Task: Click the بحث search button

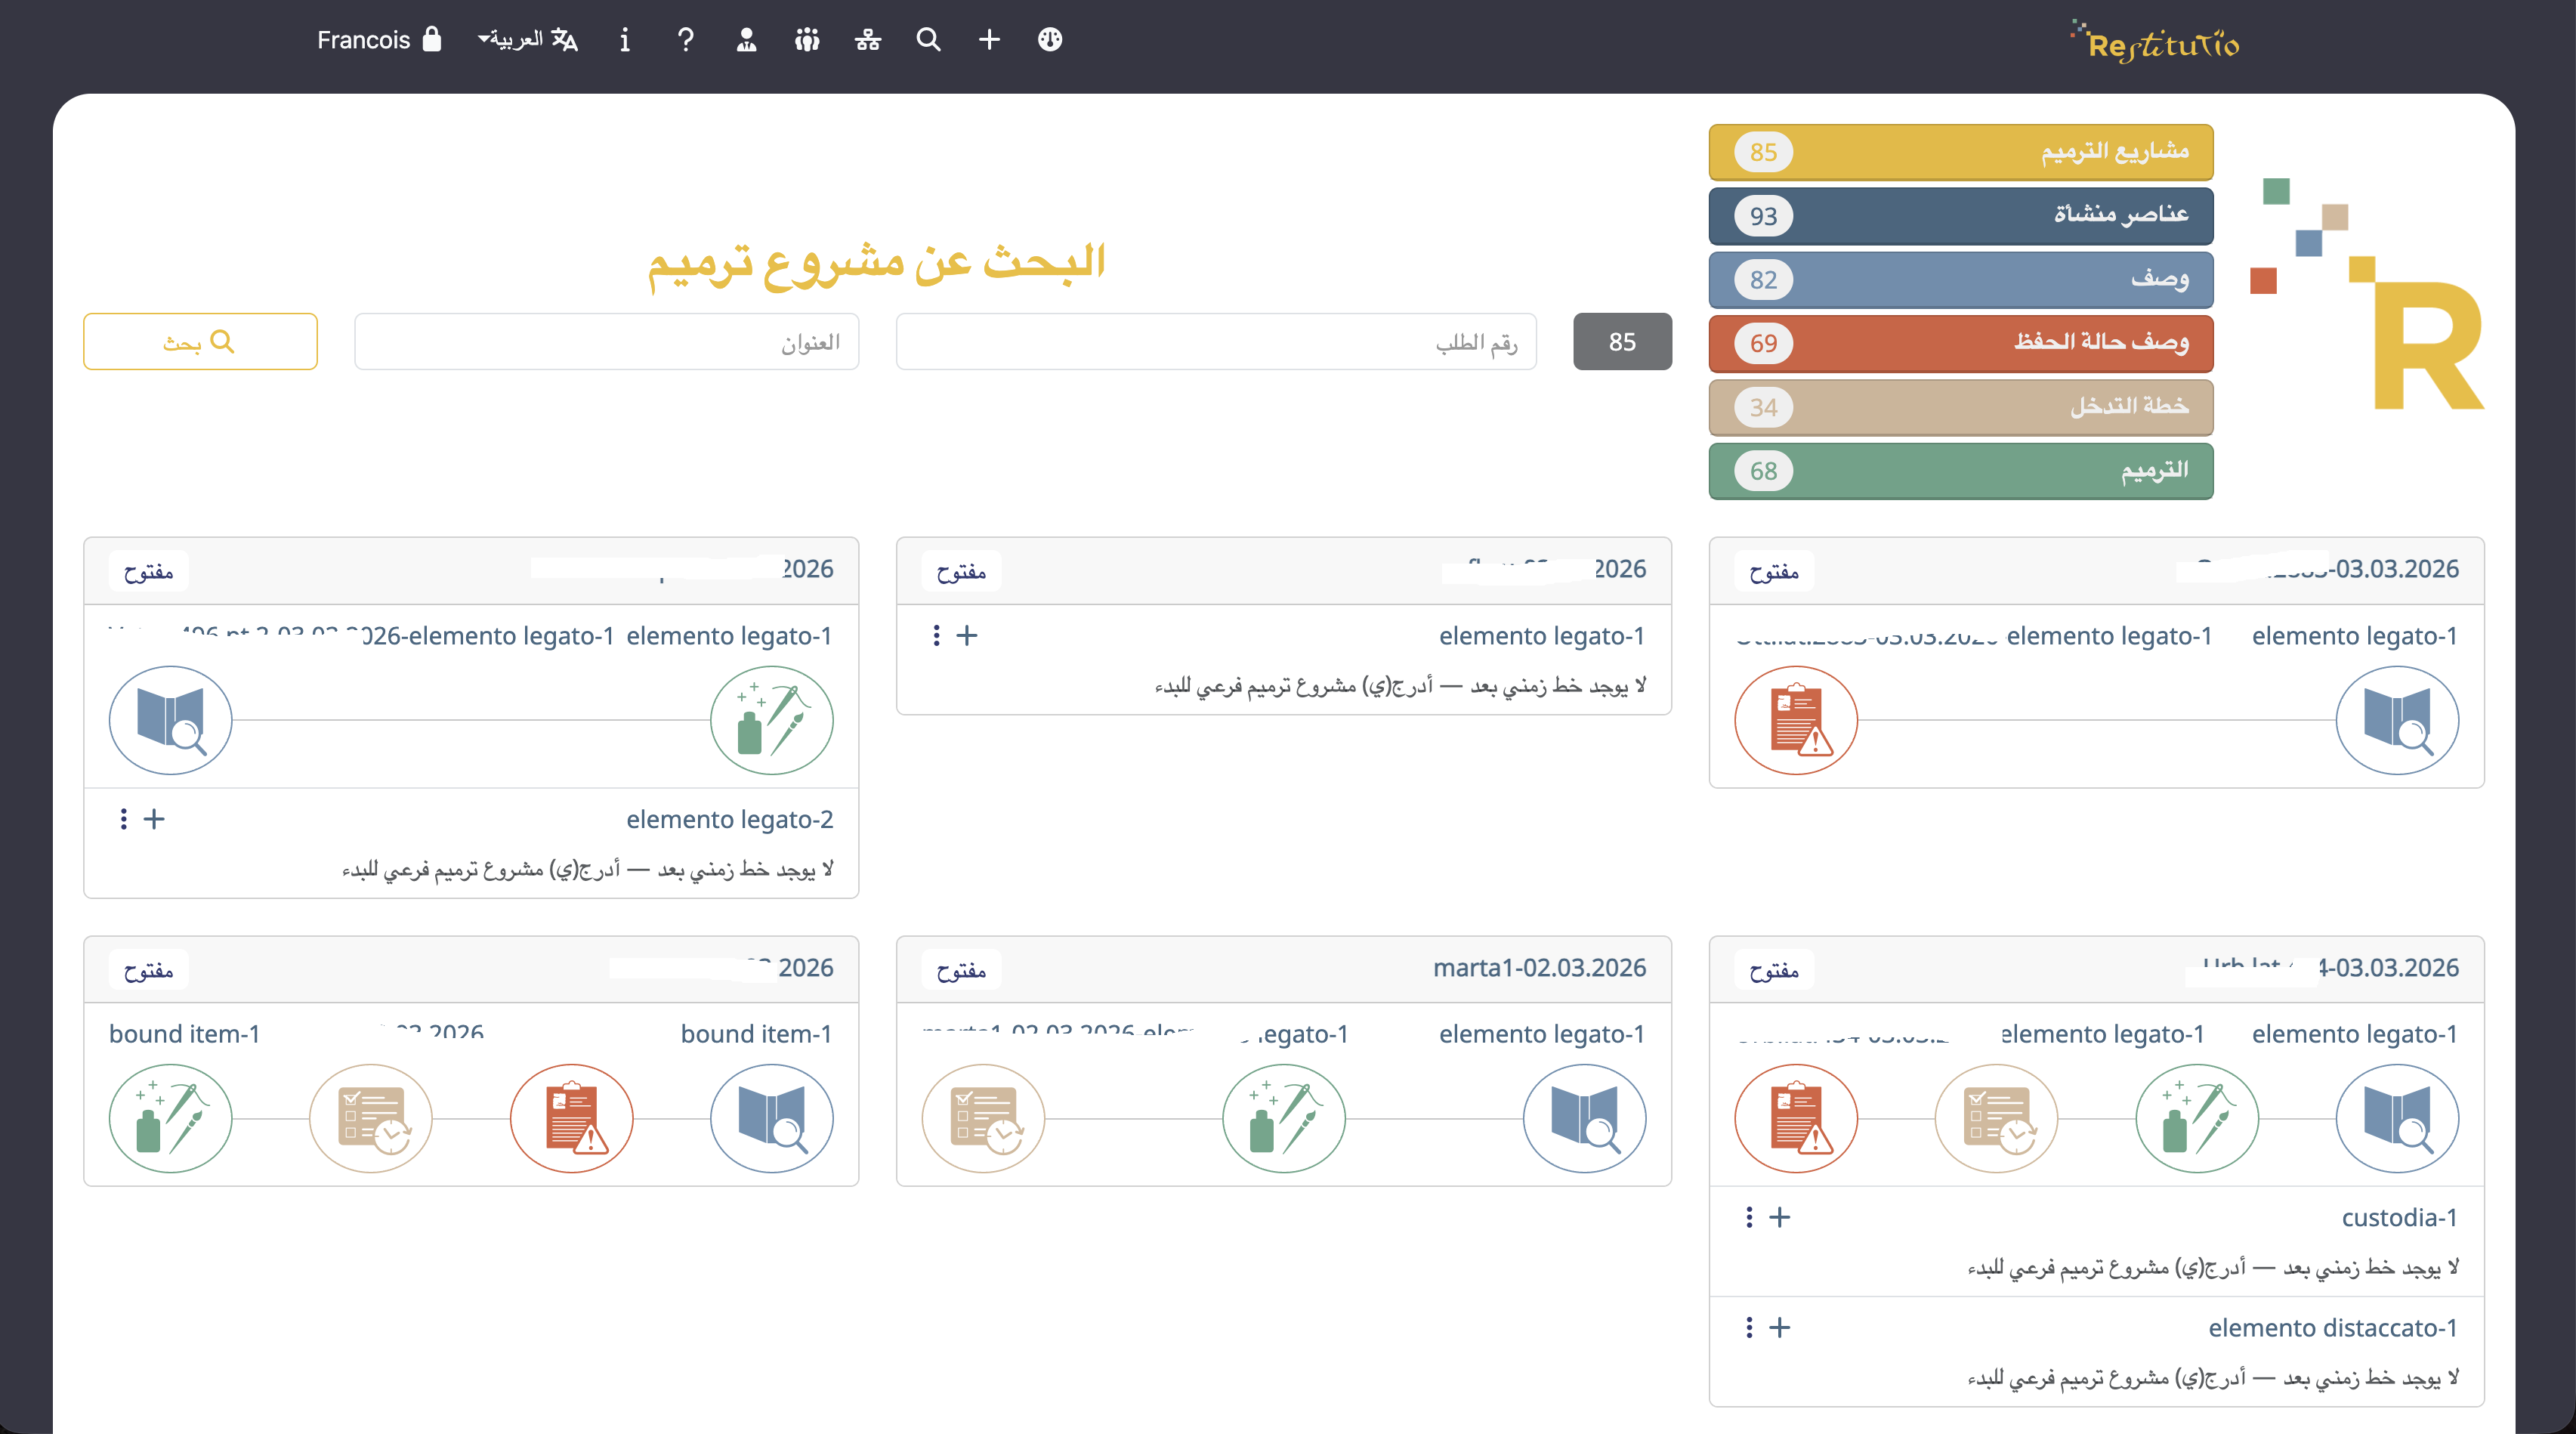Action: (x=200, y=341)
